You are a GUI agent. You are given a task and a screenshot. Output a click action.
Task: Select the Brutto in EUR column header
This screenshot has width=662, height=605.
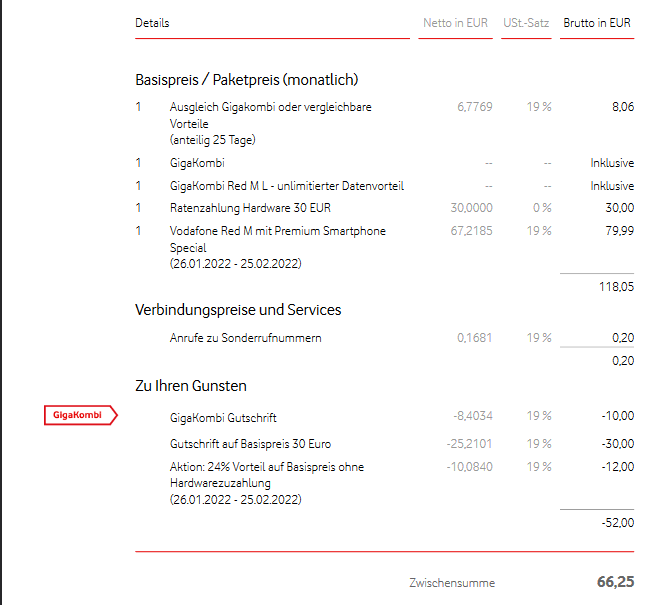597,23
